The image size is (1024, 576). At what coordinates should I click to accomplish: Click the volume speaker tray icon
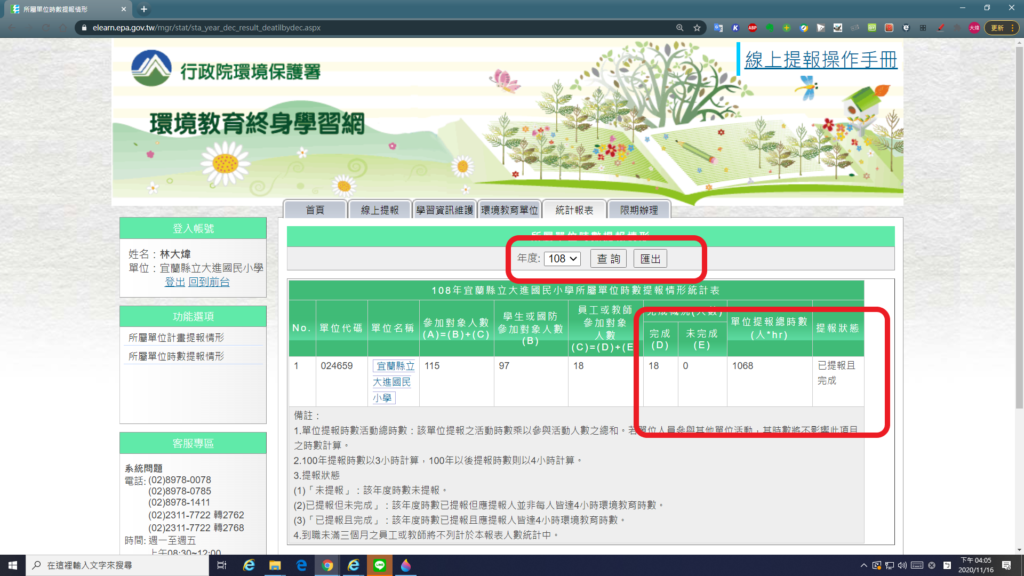pos(903,566)
